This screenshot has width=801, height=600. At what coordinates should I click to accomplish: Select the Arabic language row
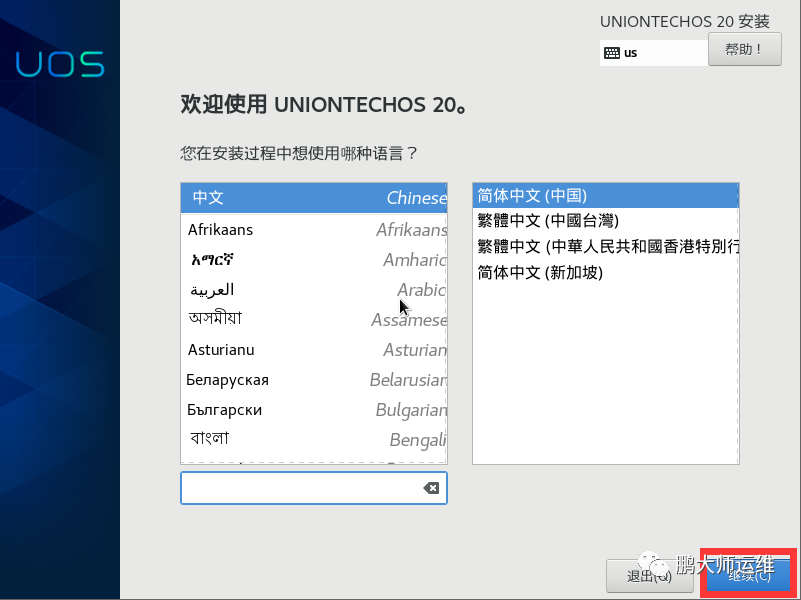pyautogui.click(x=314, y=290)
